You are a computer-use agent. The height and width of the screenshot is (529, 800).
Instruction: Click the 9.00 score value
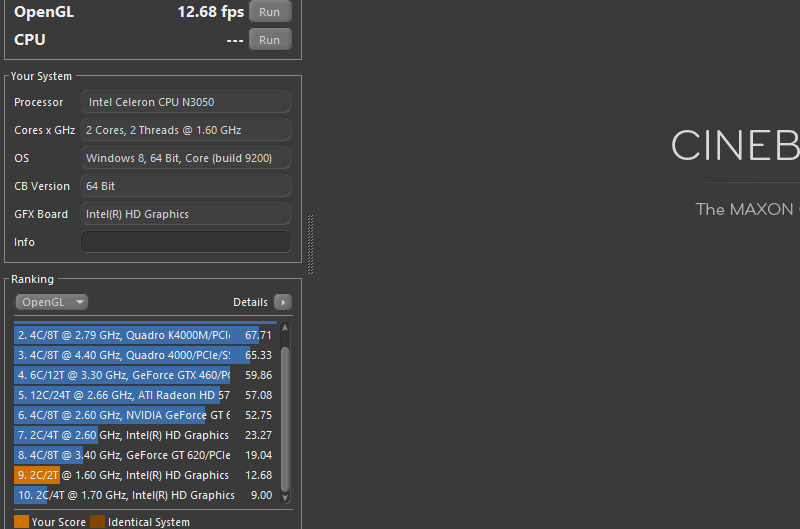click(261, 495)
